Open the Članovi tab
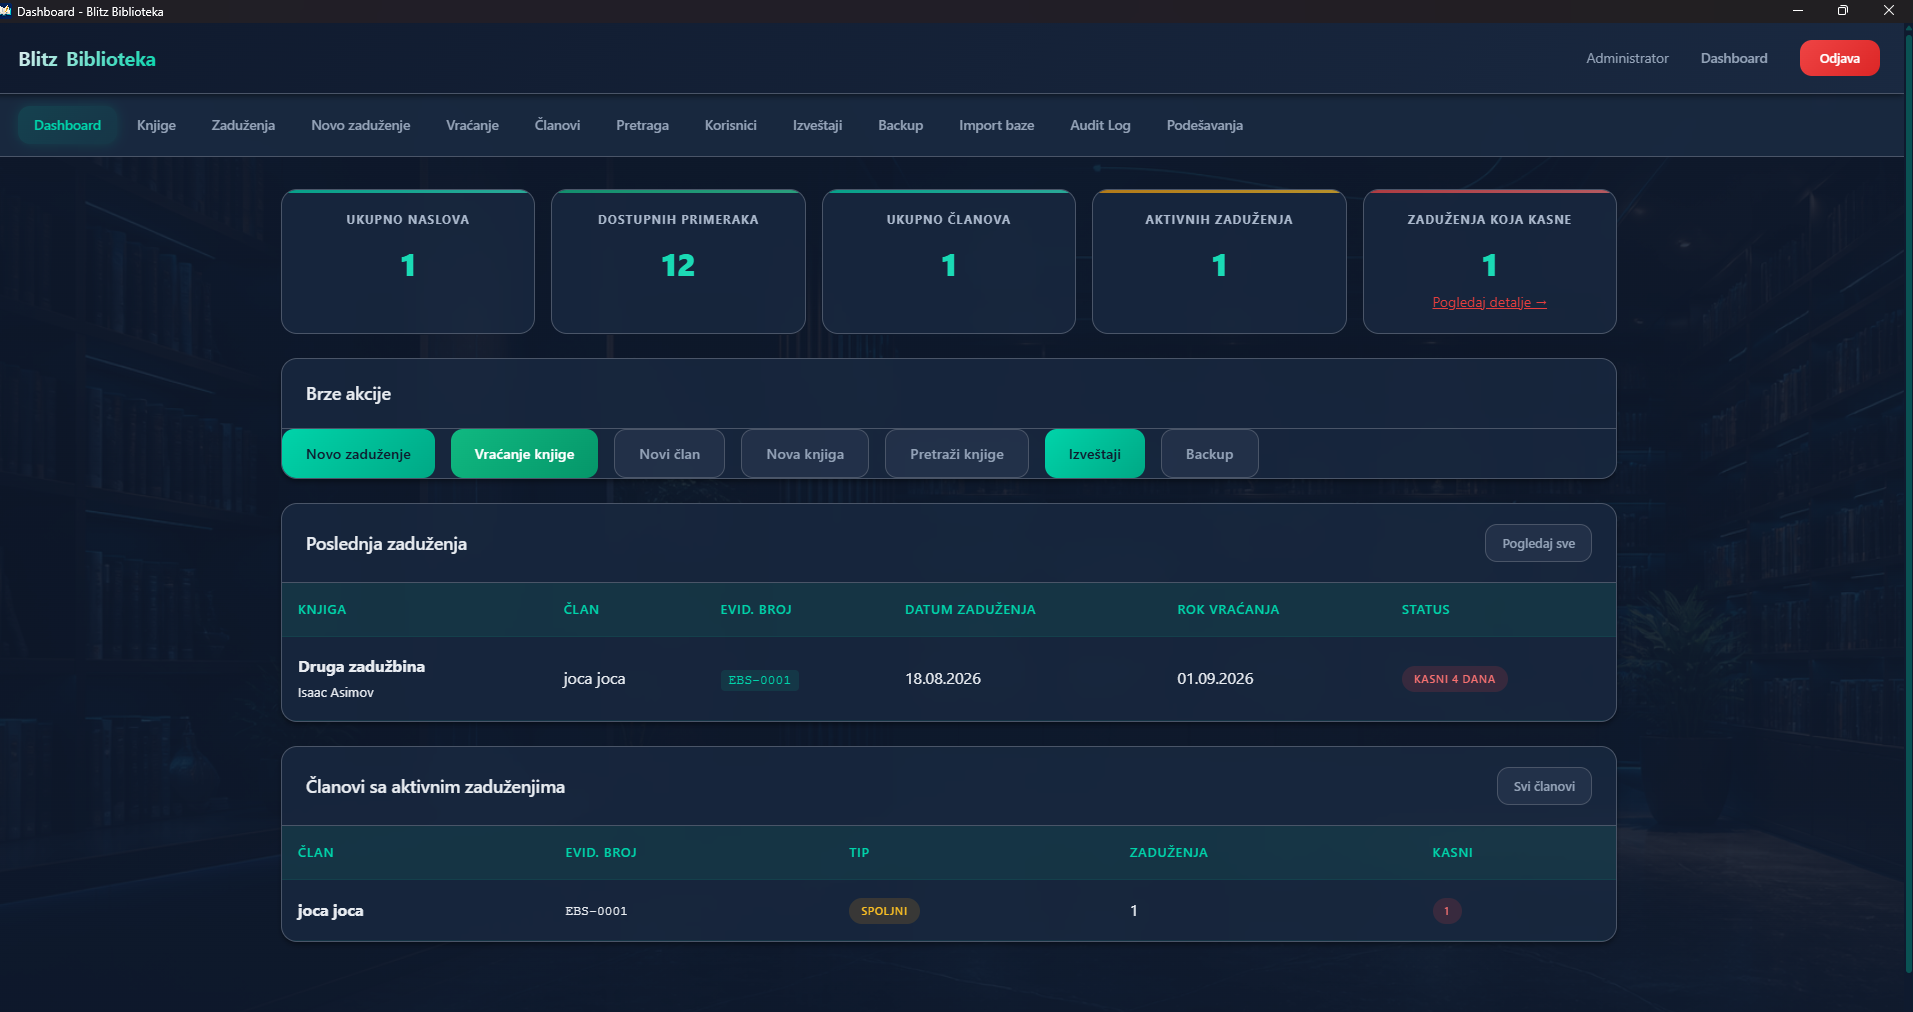Viewport: 1913px width, 1012px height. tap(557, 125)
